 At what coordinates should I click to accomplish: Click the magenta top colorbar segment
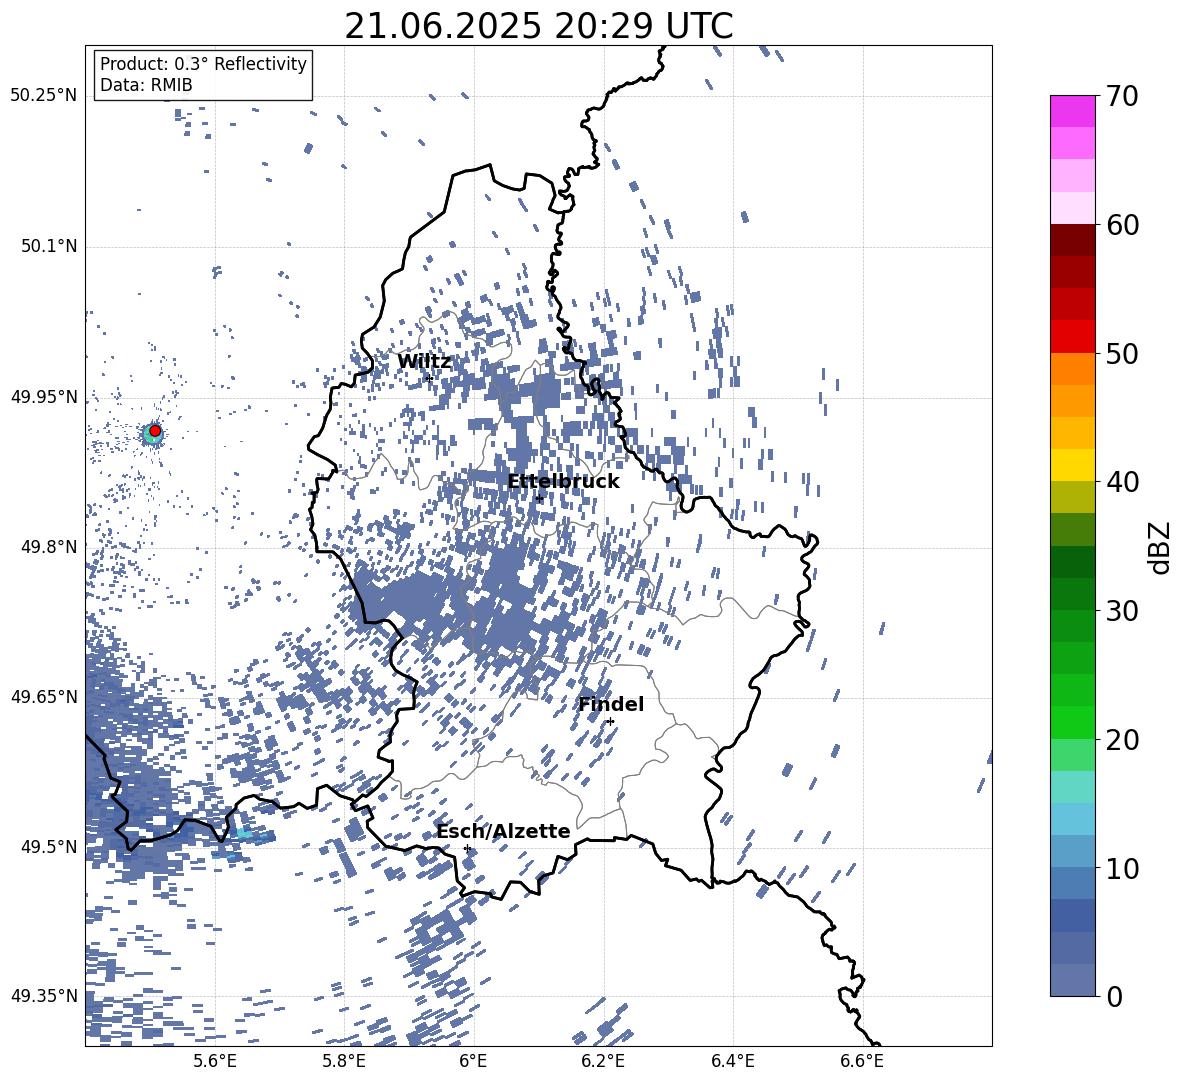pos(1072,112)
